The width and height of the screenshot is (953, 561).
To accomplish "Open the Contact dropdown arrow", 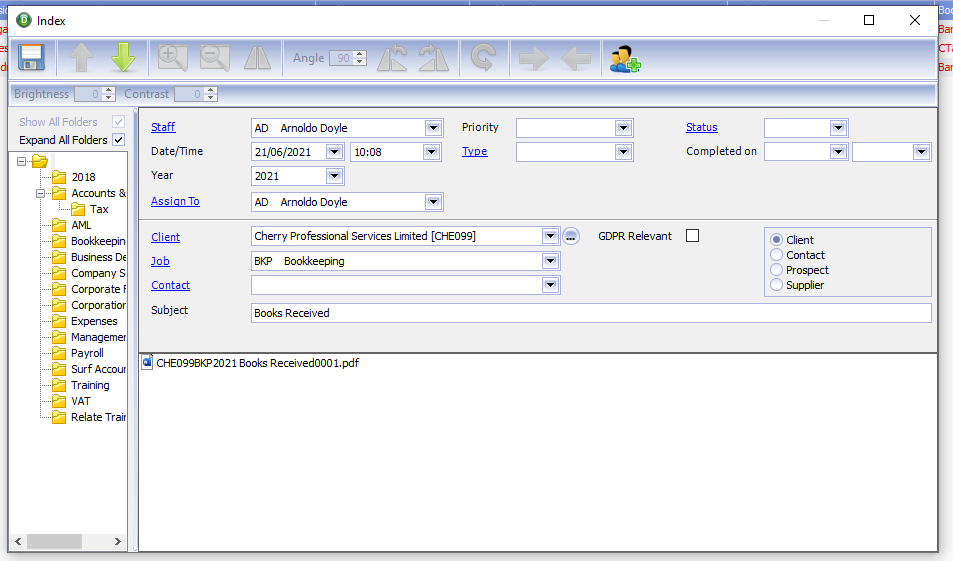I will click(550, 285).
